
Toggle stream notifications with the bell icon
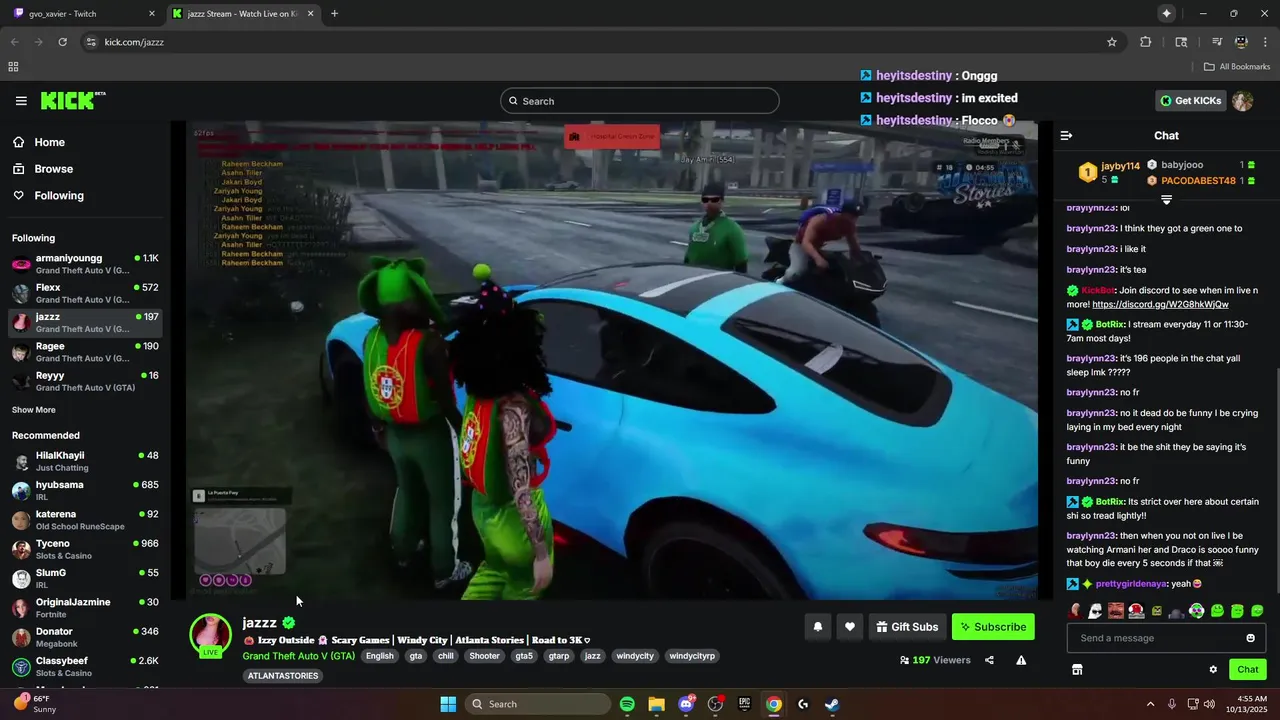(817, 627)
